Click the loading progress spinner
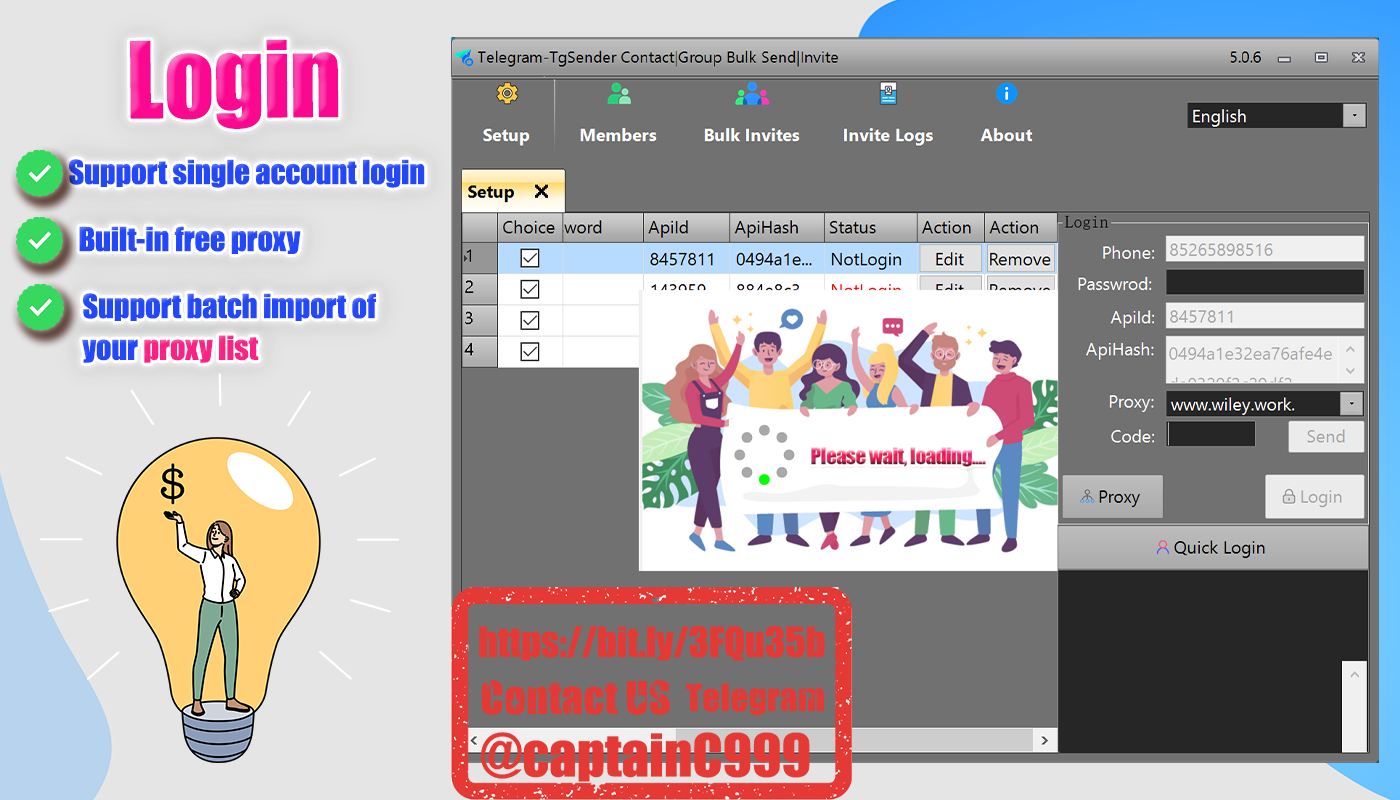Screen dimensions: 1400x800 coord(762,456)
